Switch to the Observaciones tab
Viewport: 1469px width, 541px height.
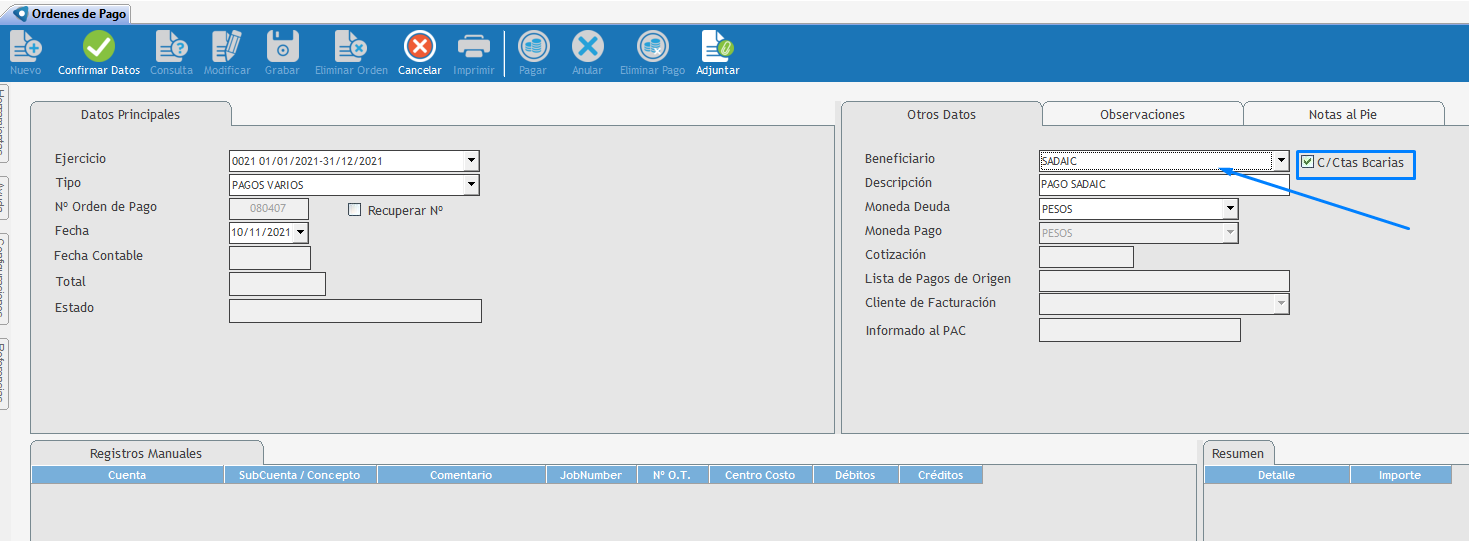1142,114
